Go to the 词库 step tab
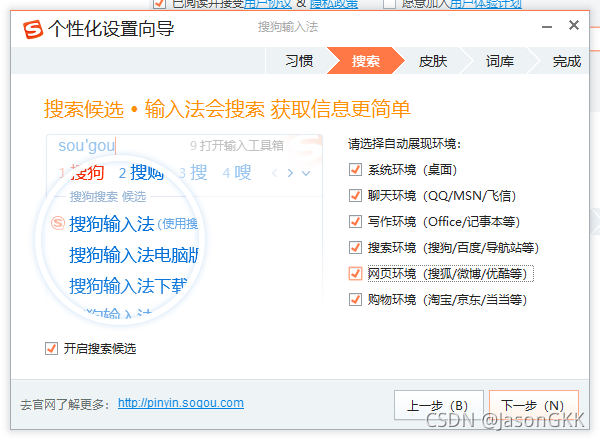This screenshot has width=600, height=440. (500, 61)
